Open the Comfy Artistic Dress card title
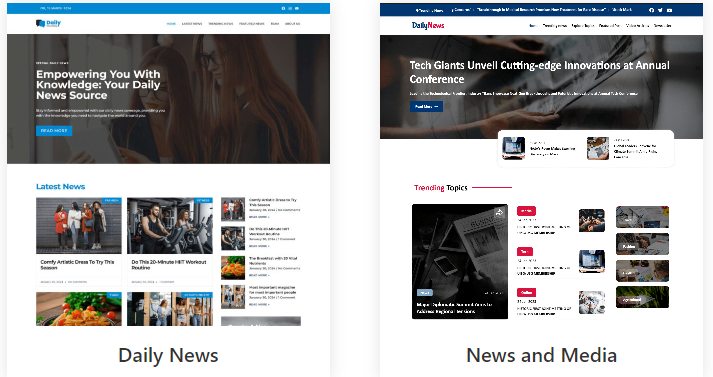 coord(77,265)
